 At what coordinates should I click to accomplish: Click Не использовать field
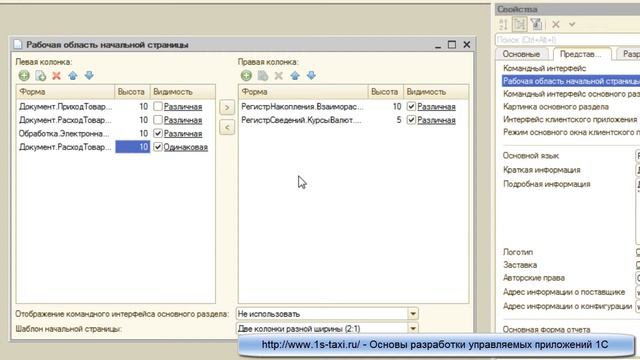322,314
